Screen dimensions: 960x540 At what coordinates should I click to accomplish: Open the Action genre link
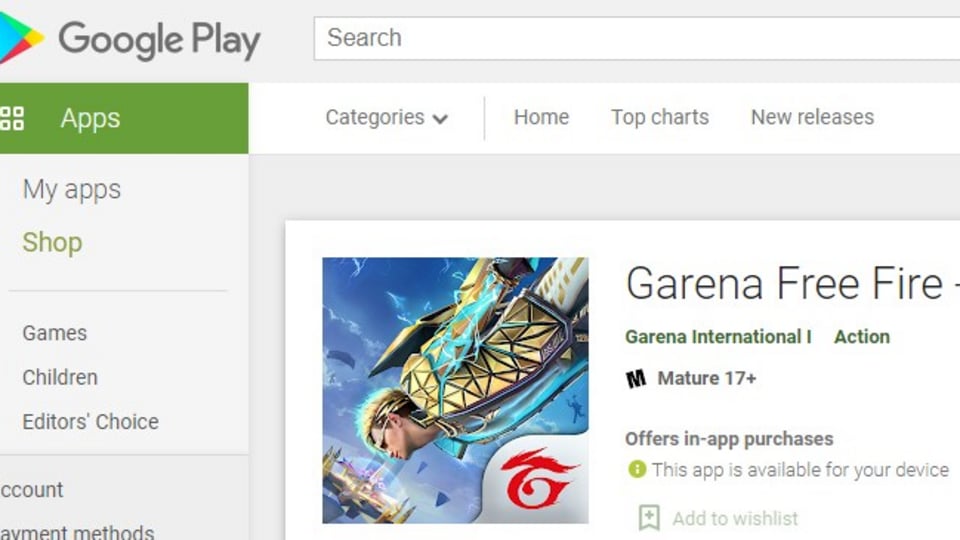(x=862, y=337)
